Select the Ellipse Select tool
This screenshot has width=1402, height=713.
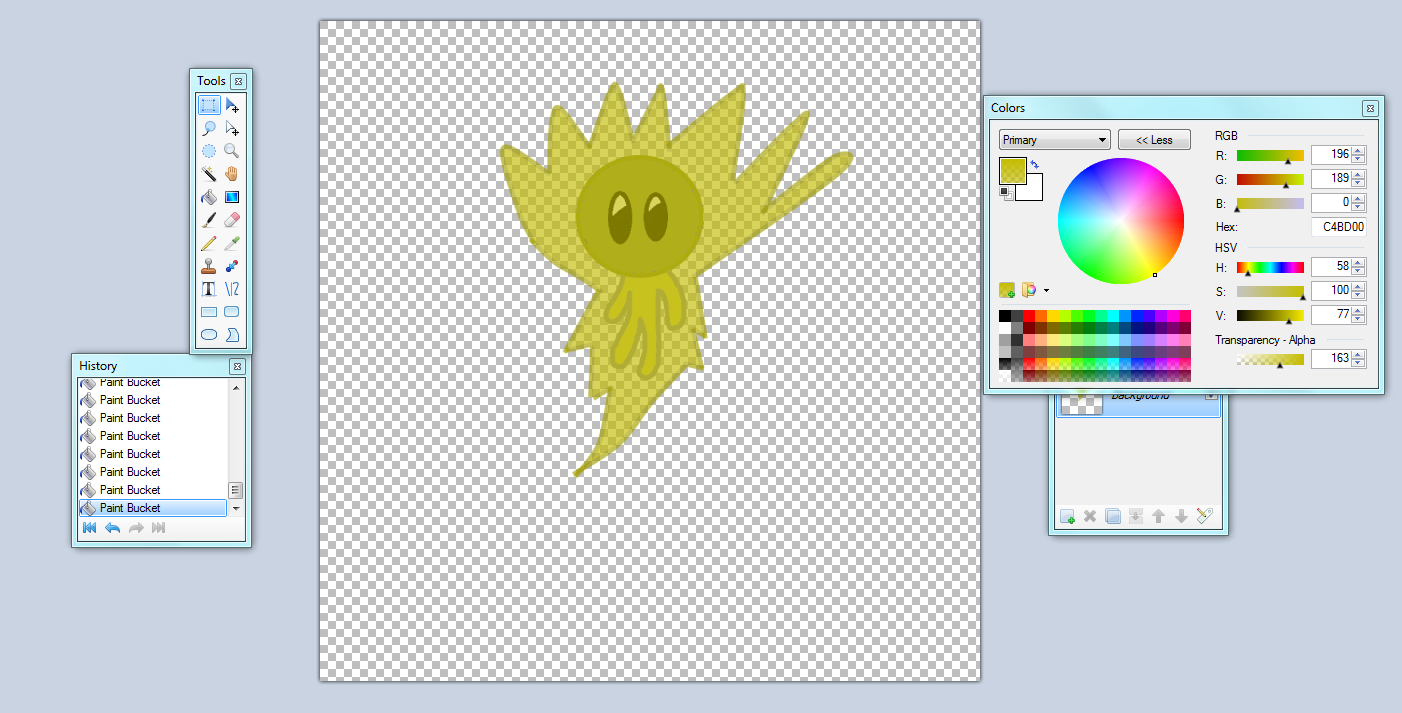[209, 151]
